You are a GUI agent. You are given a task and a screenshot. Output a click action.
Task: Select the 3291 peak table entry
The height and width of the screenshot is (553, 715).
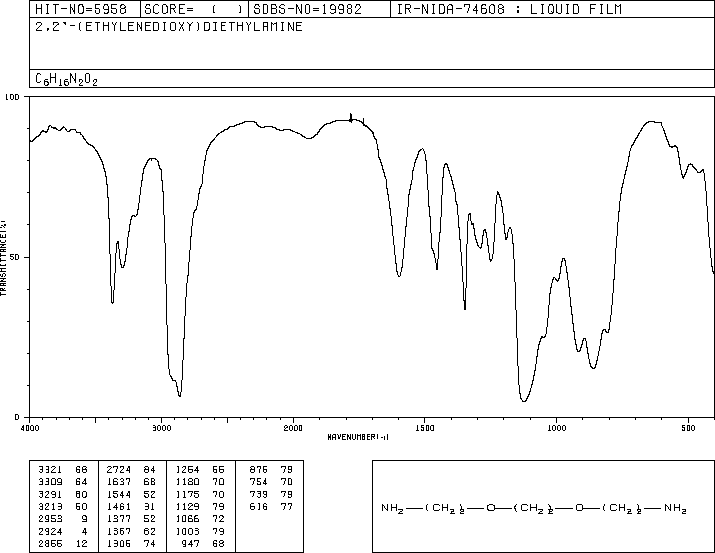click(x=50, y=494)
